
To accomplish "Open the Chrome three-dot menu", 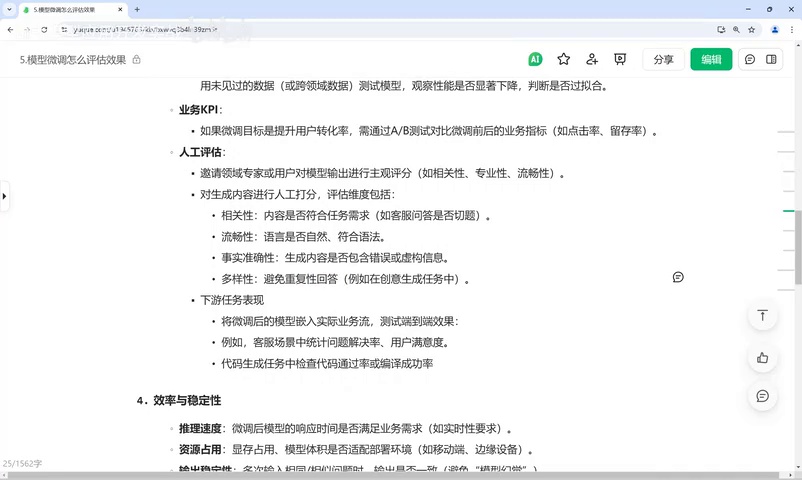I will (x=792, y=30).
